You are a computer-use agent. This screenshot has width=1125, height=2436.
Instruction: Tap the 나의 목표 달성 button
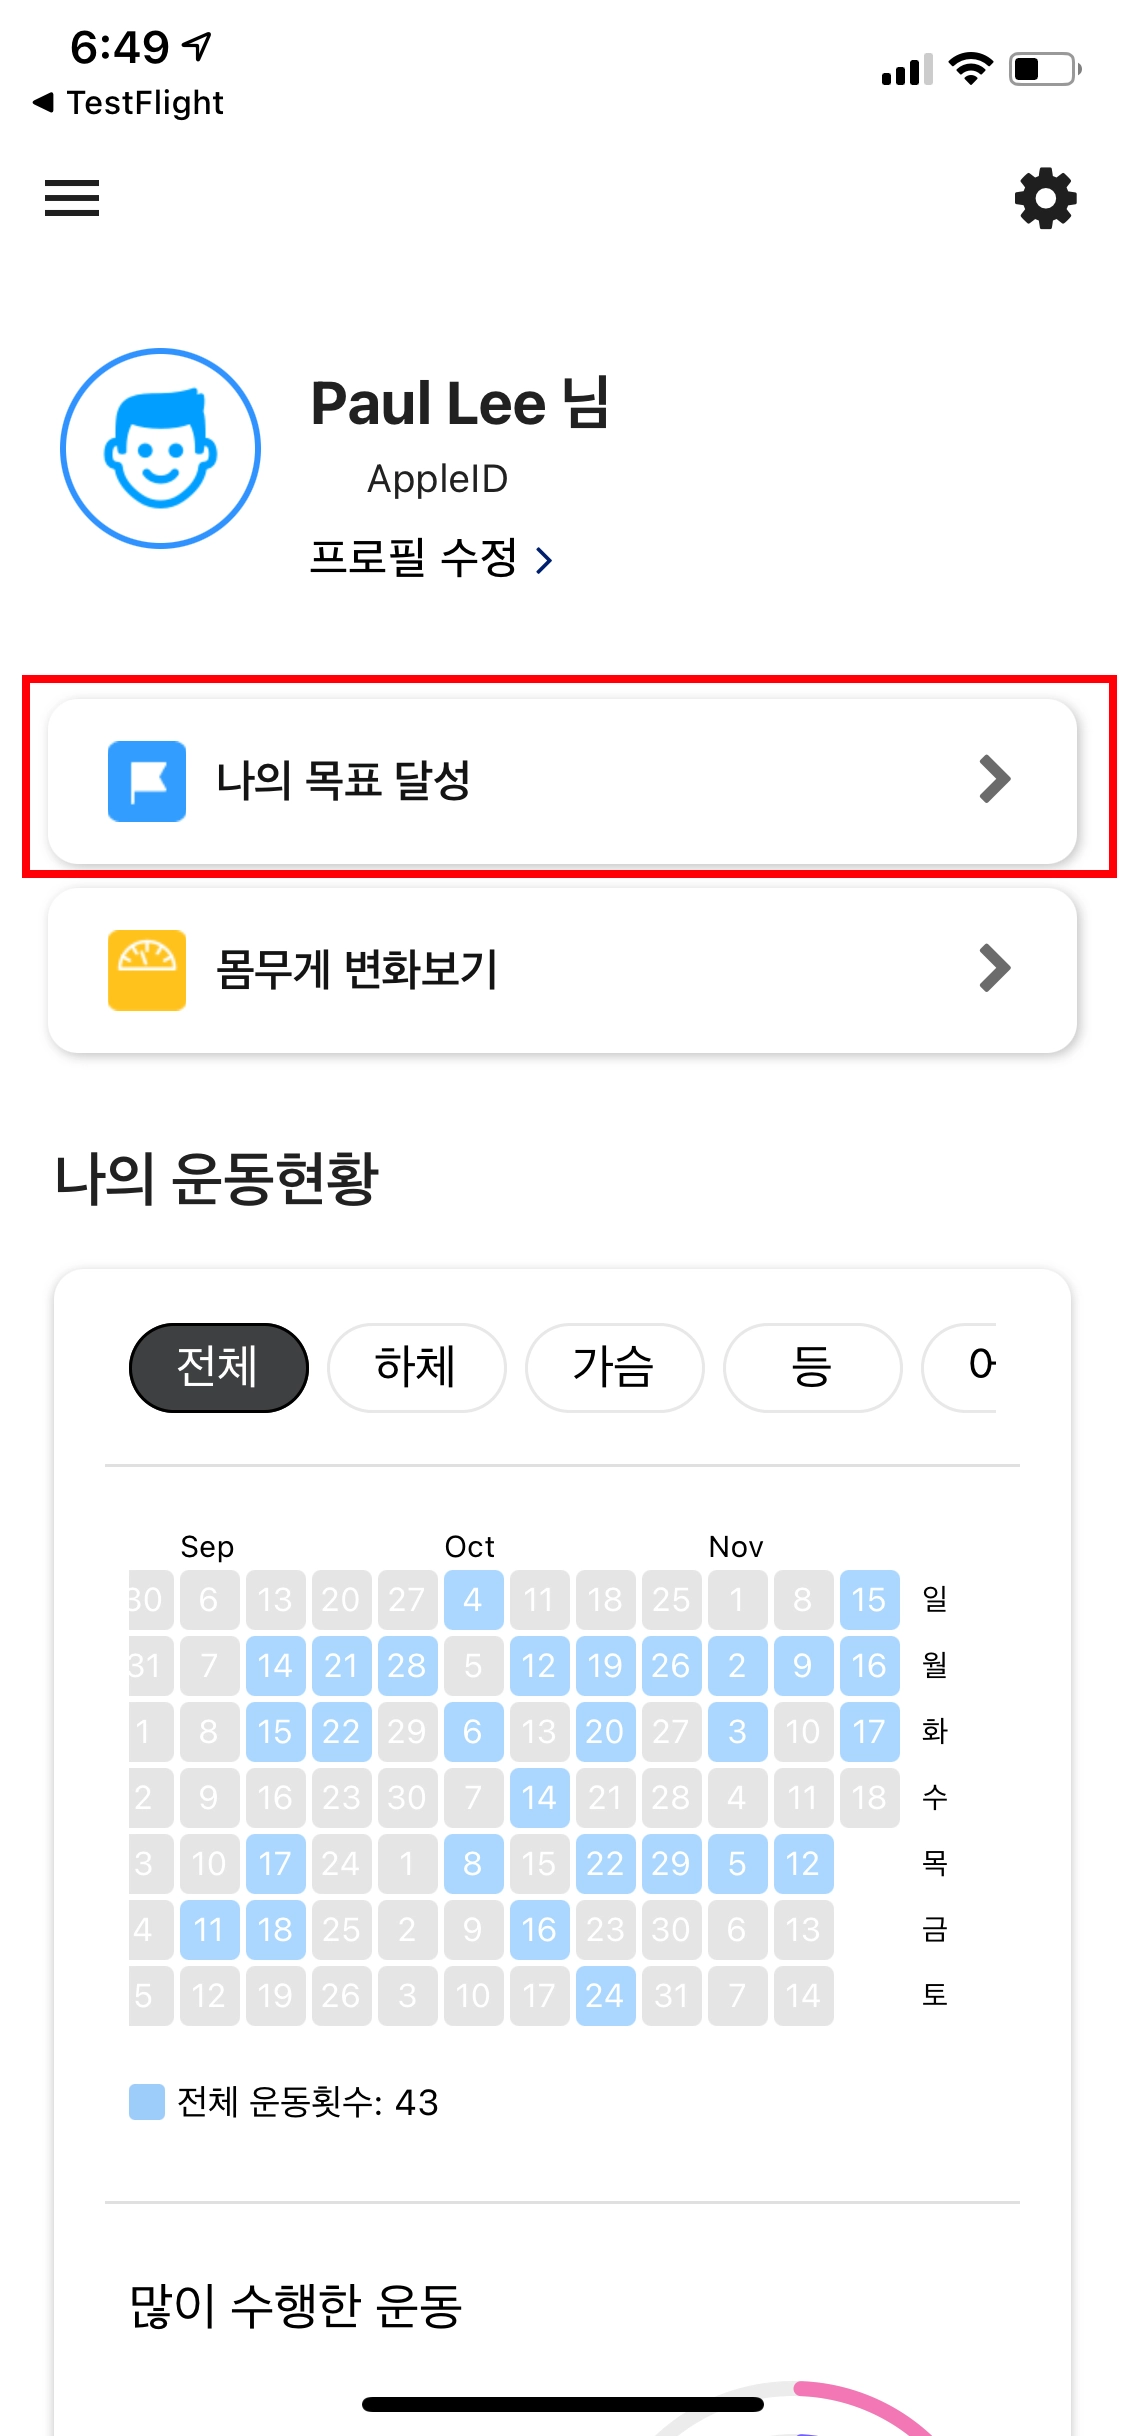point(562,781)
